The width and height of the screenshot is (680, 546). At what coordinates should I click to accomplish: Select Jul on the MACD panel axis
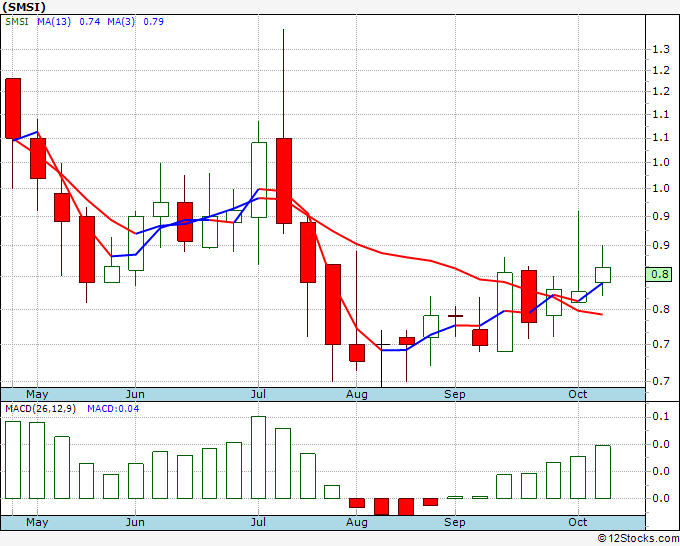(x=258, y=522)
